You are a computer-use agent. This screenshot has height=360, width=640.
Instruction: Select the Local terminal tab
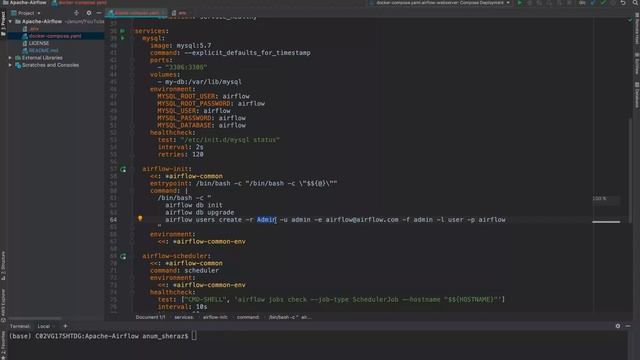click(44, 327)
